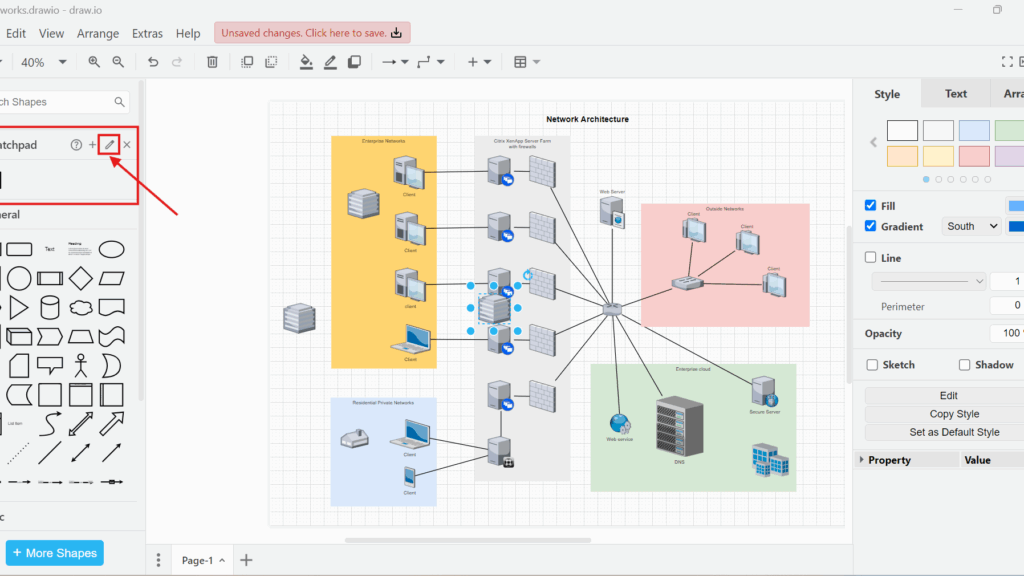This screenshot has width=1024, height=576.
Task: Click the More Shapes button
Action: (55, 553)
